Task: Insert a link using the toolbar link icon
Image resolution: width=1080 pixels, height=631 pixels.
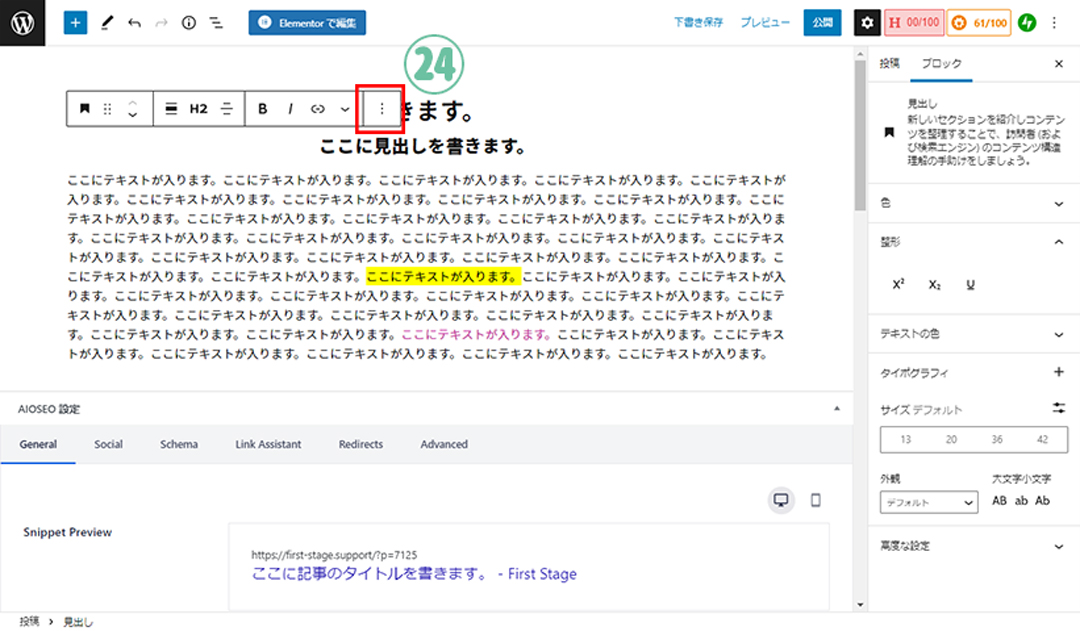Action: [x=318, y=108]
